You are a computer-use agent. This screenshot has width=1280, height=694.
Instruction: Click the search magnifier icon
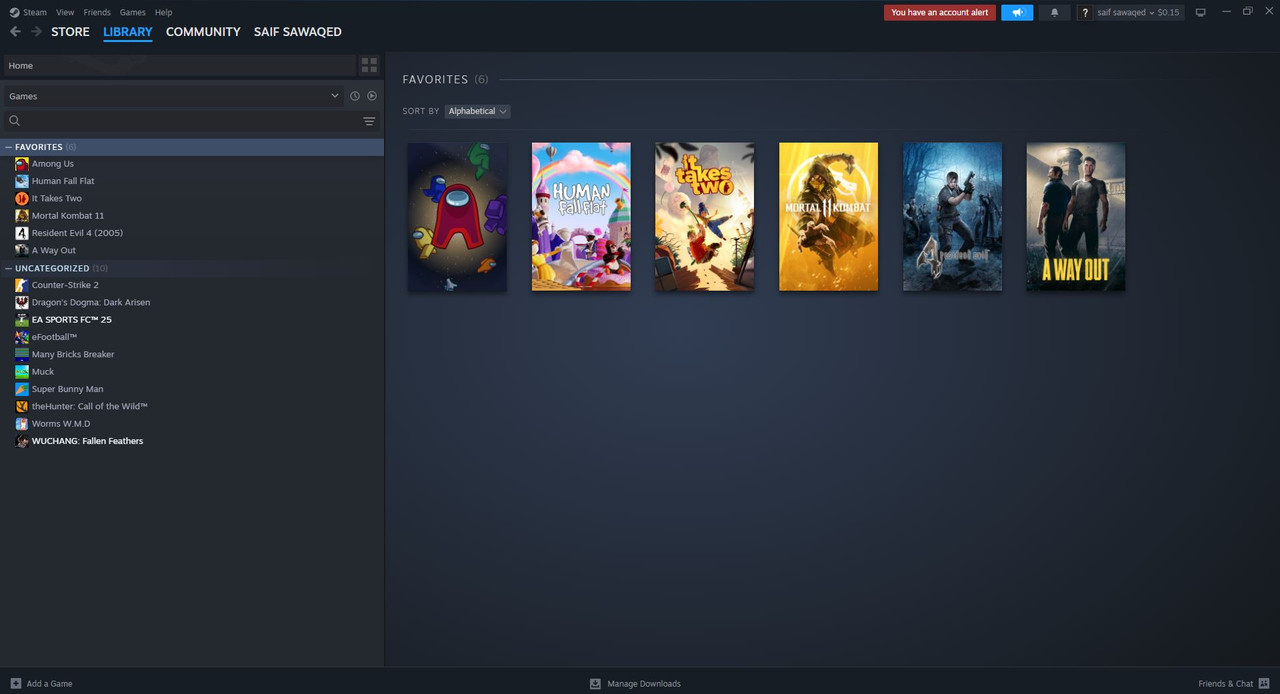pos(15,121)
